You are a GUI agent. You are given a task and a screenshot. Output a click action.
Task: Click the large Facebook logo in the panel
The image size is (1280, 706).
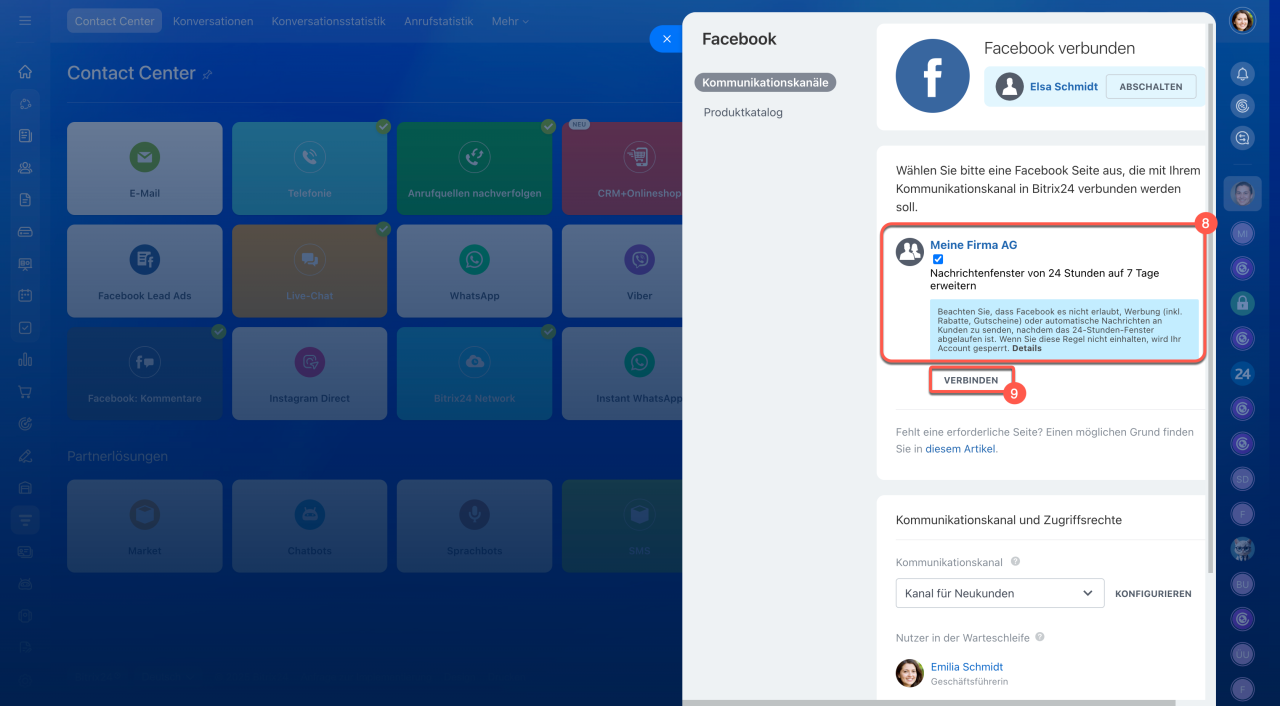pyautogui.click(x=932, y=76)
